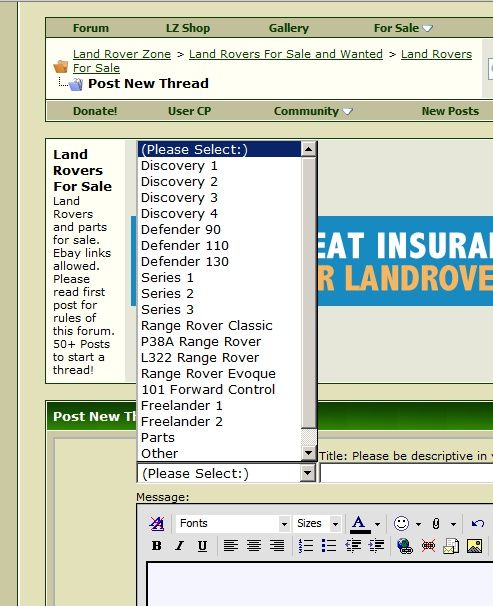This screenshot has width=493, height=606.
Task: Click the Remove Link icon
Action: pyautogui.click(x=428, y=546)
